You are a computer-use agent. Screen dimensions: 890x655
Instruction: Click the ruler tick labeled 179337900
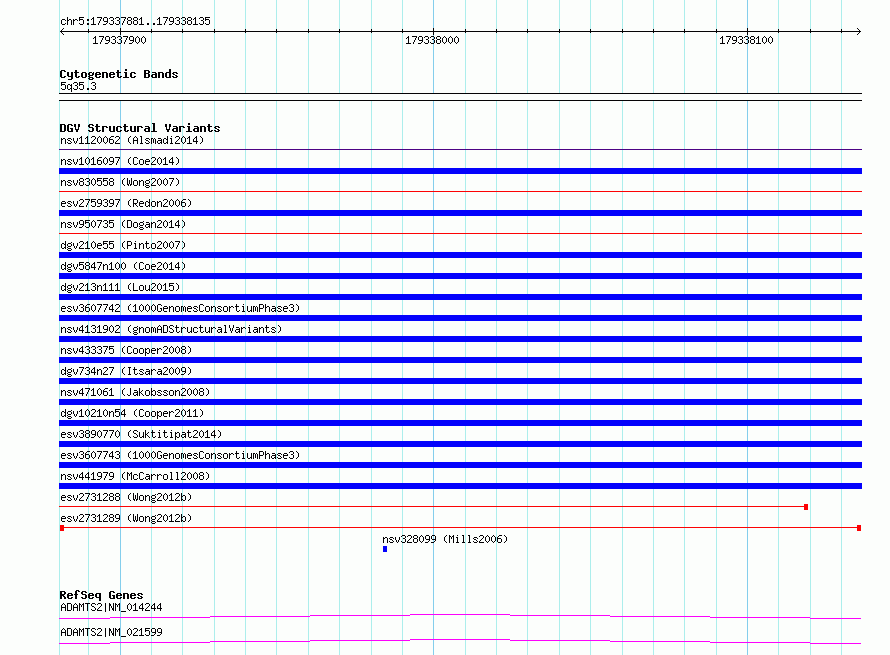pyautogui.click(x=119, y=40)
